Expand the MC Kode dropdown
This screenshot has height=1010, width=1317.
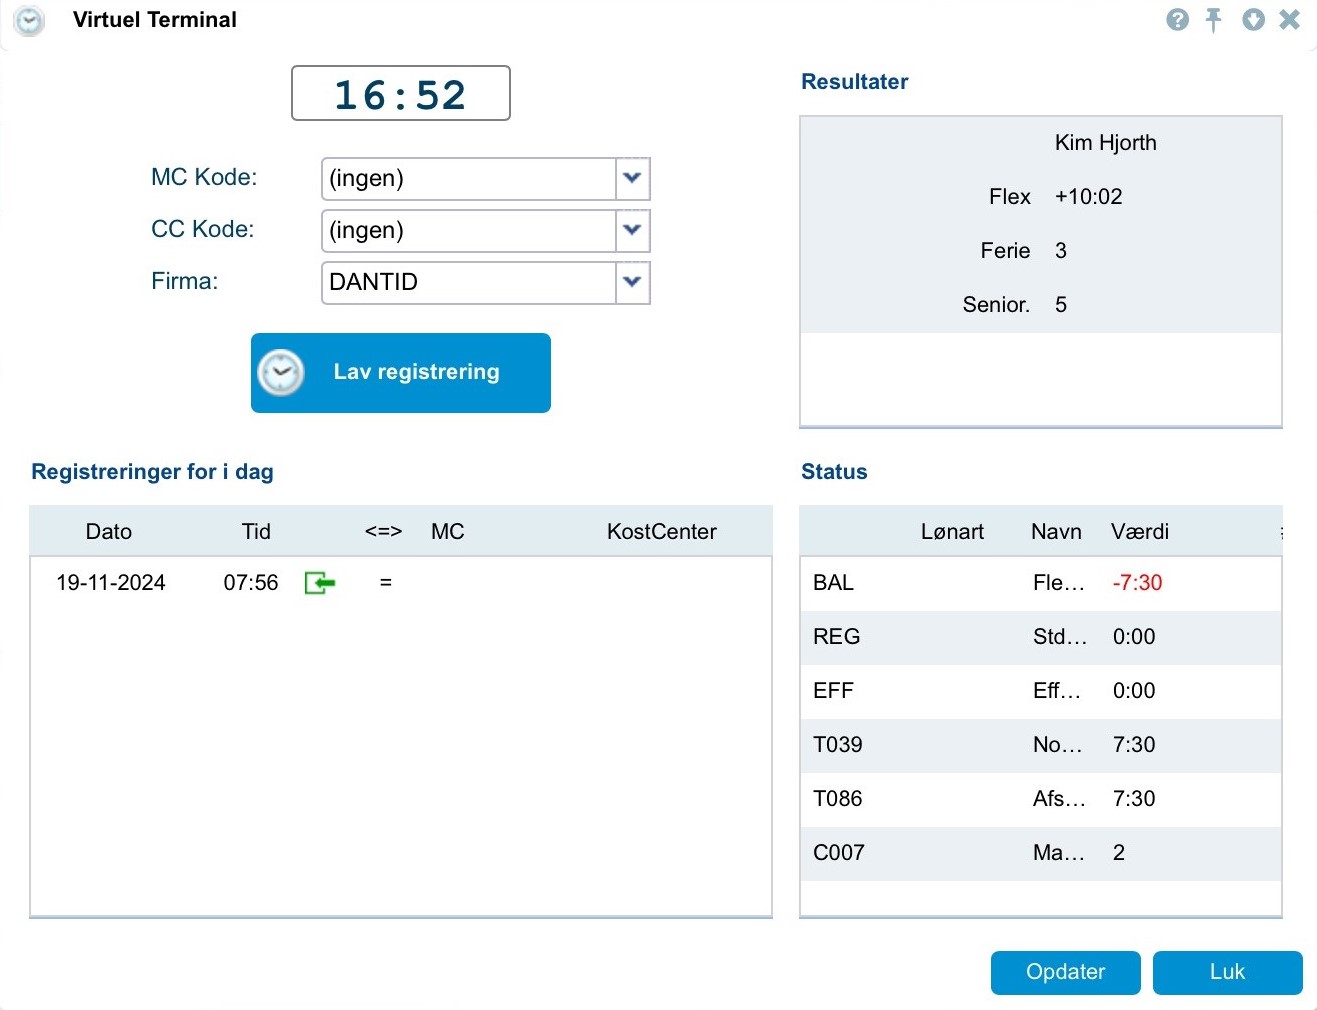[x=632, y=178]
